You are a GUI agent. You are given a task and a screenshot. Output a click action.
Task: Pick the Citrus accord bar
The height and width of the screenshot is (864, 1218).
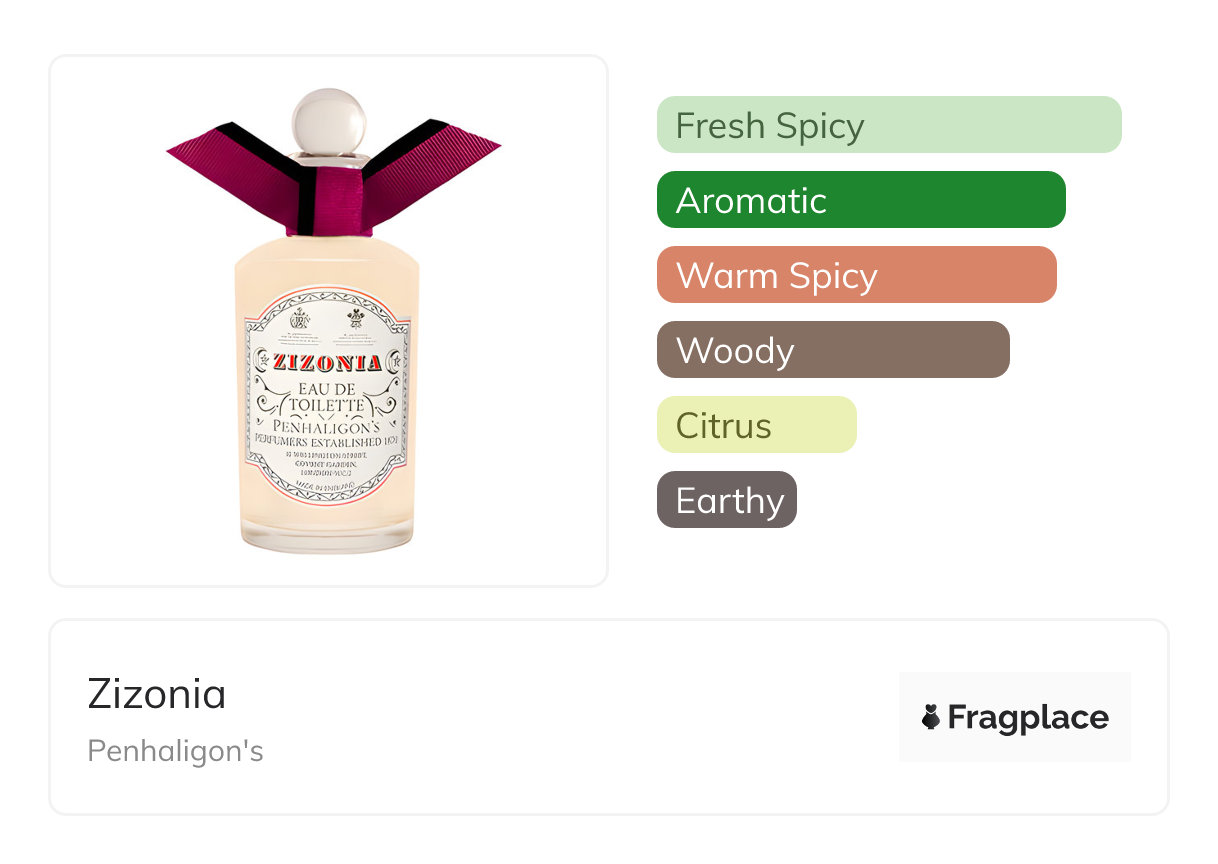[x=756, y=425]
